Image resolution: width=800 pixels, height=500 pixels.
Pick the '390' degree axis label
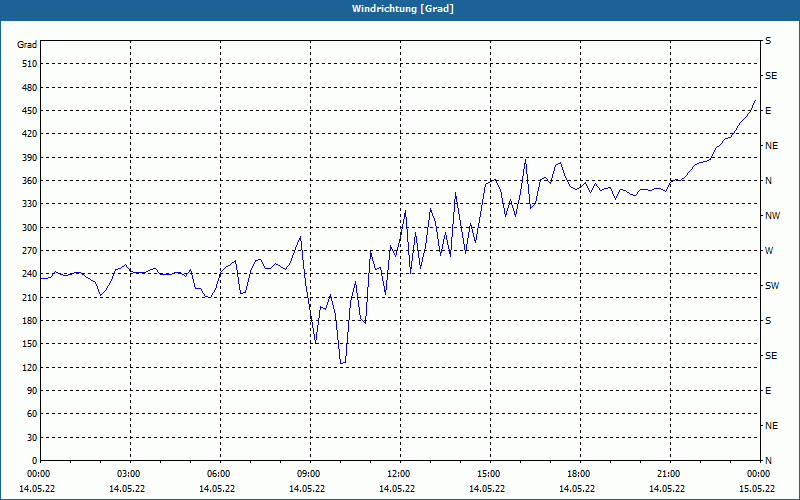click(x=30, y=157)
